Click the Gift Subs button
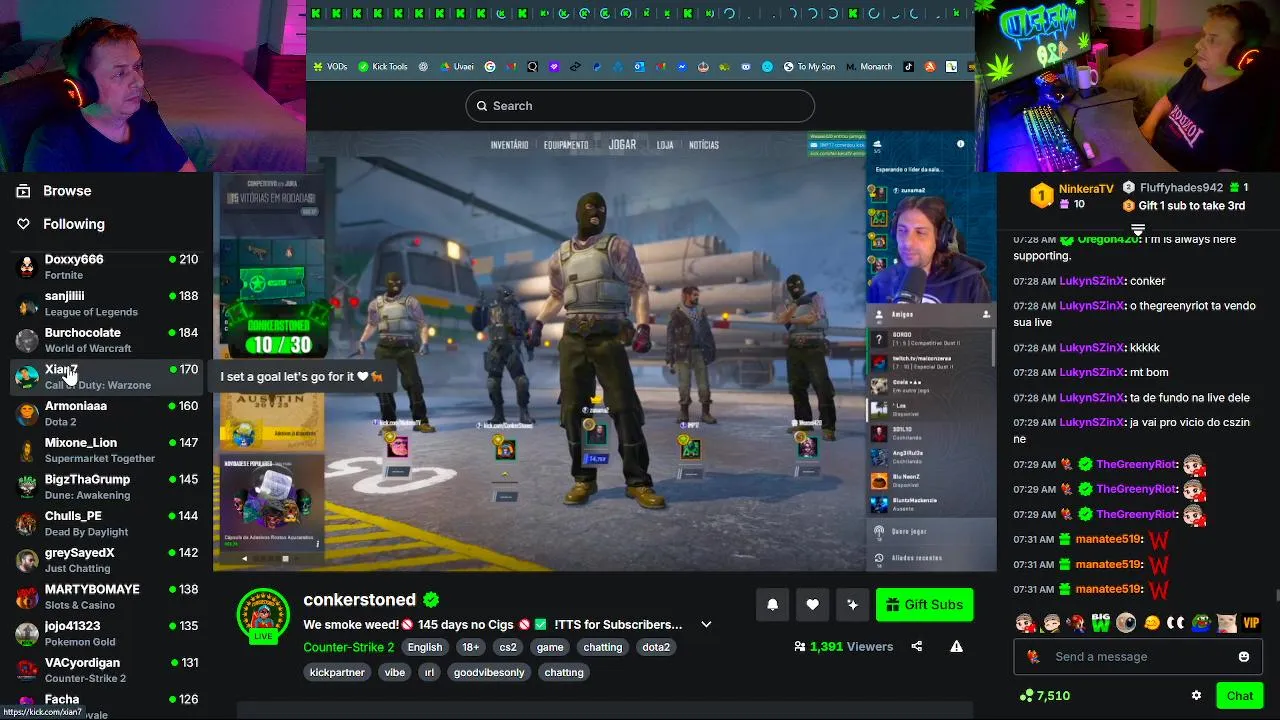Image resolution: width=1280 pixels, height=720 pixels. (x=924, y=604)
